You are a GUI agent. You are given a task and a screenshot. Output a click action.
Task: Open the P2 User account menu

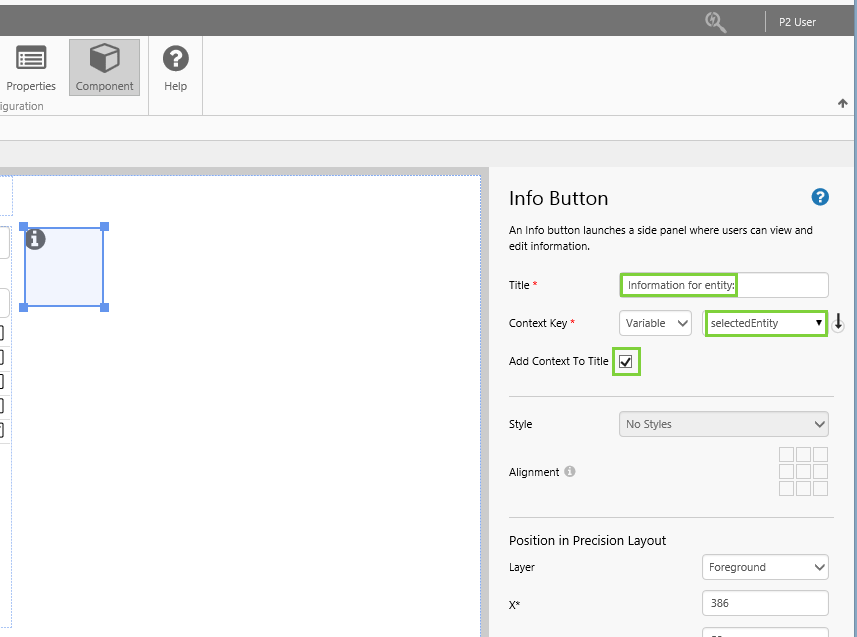pyautogui.click(x=797, y=22)
